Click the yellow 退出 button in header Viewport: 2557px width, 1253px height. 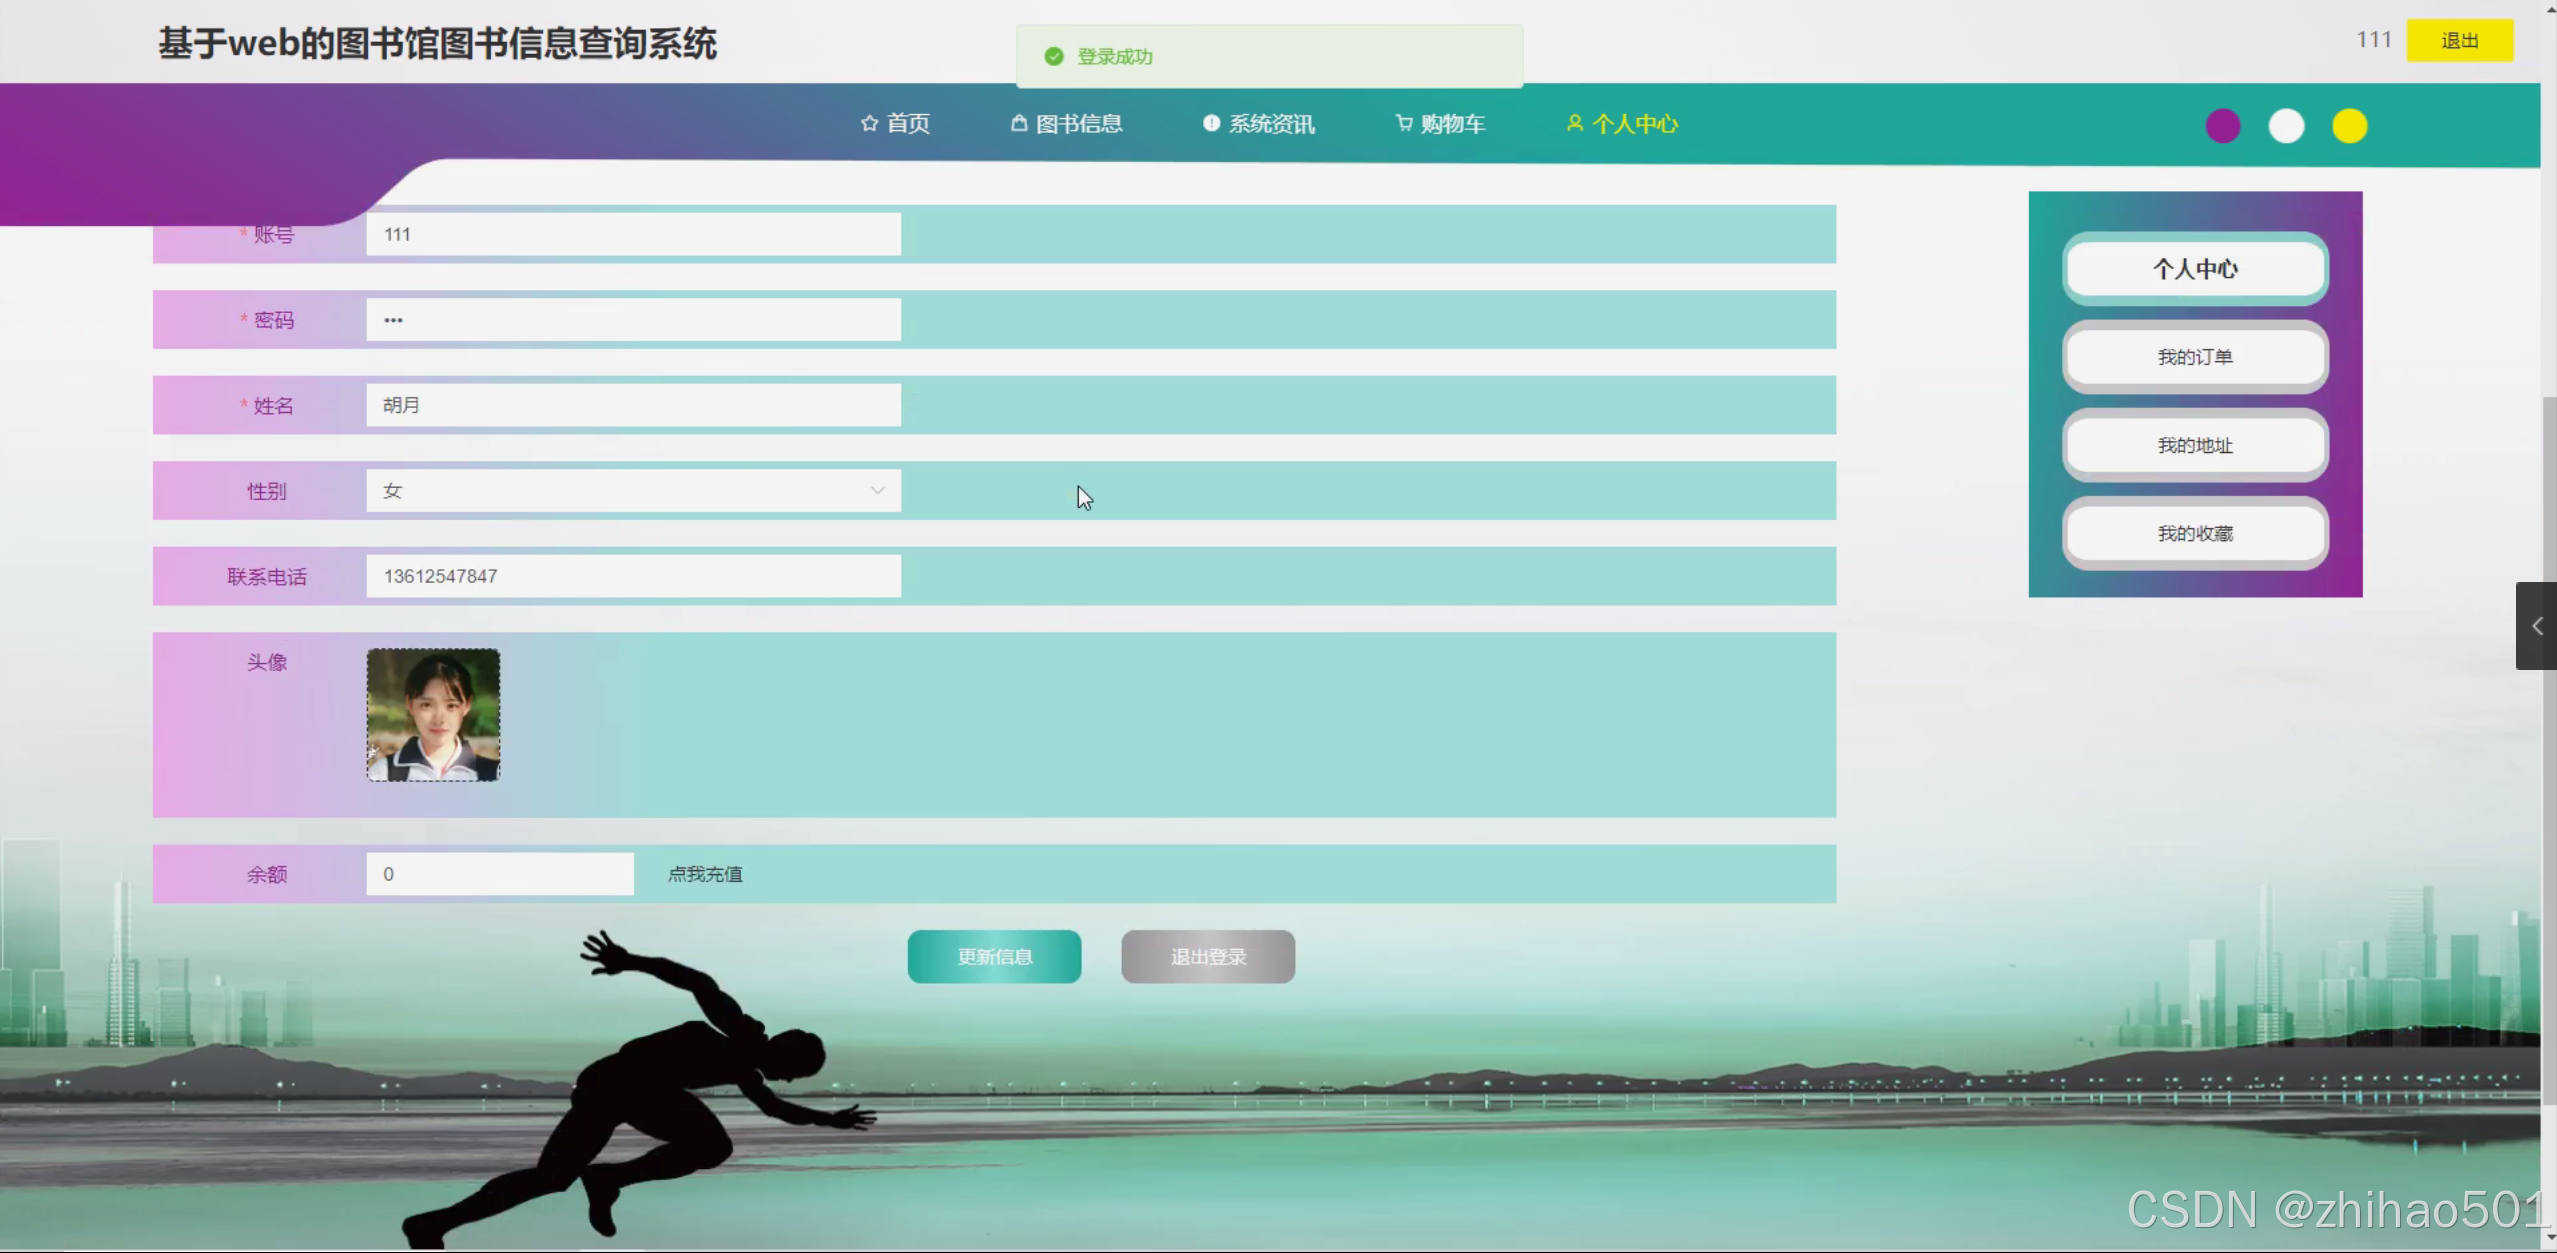tap(2459, 41)
